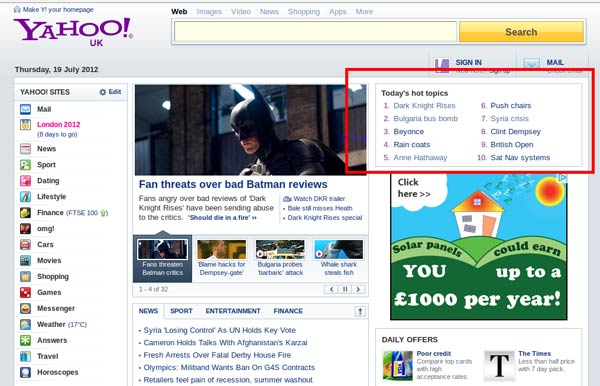Click the scroll-to-top arrow in news tabs

[360, 311]
